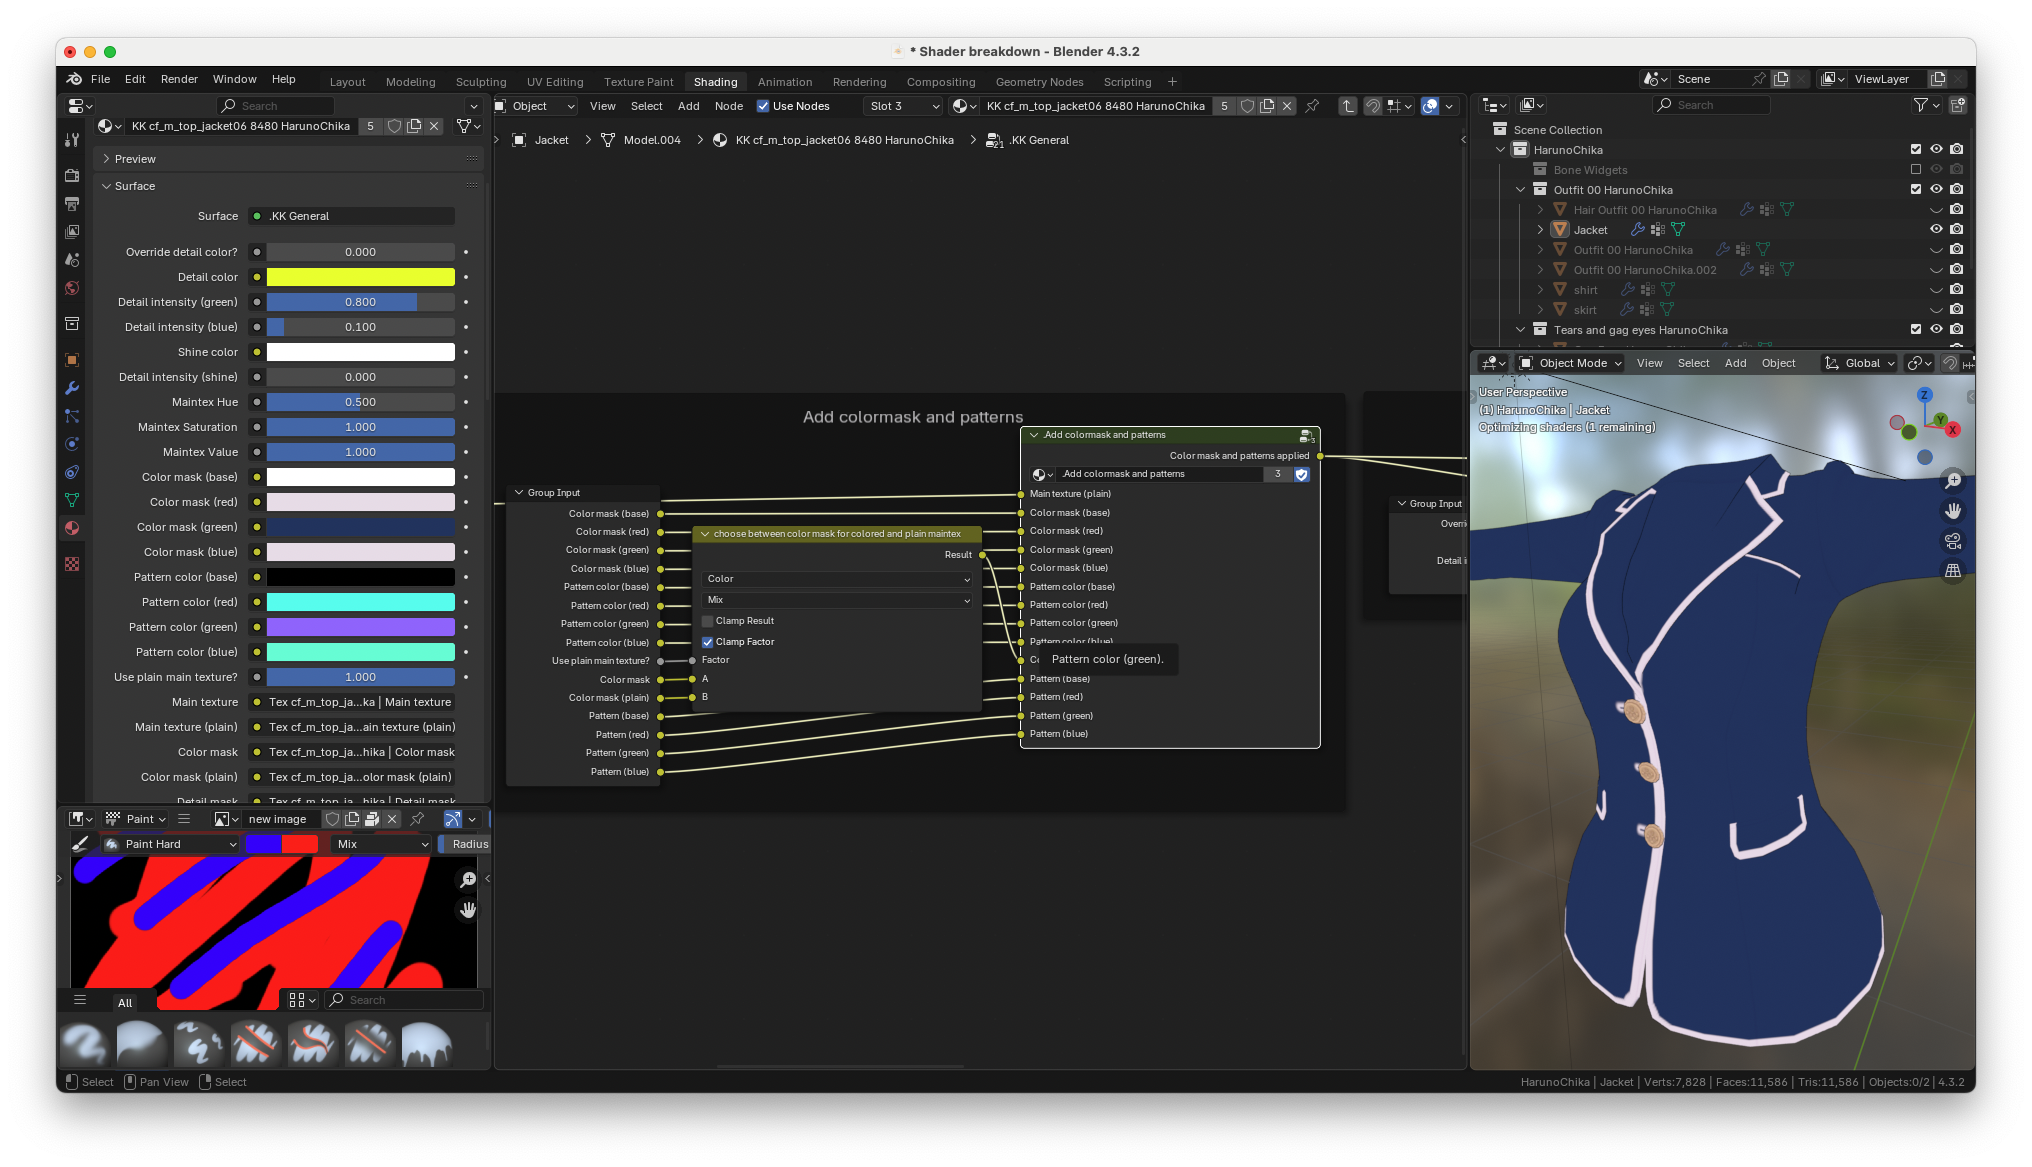Open the Modifiers wrench properties tab
Viewport: 2032px width, 1167px height.
click(x=72, y=388)
